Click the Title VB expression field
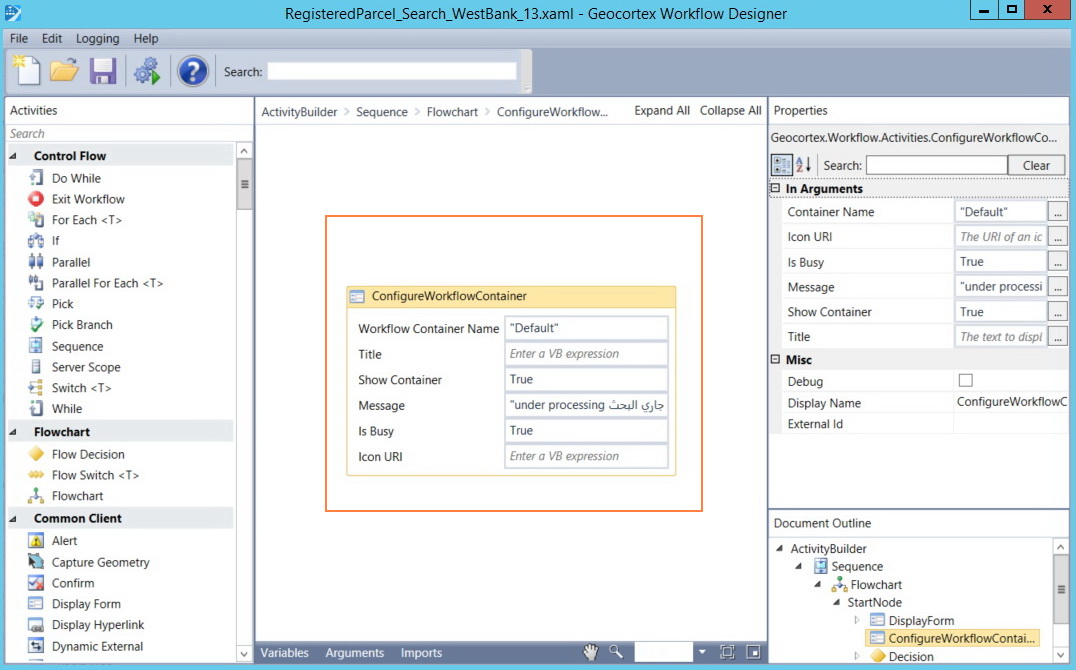The height and width of the screenshot is (670, 1076). point(586,354)
